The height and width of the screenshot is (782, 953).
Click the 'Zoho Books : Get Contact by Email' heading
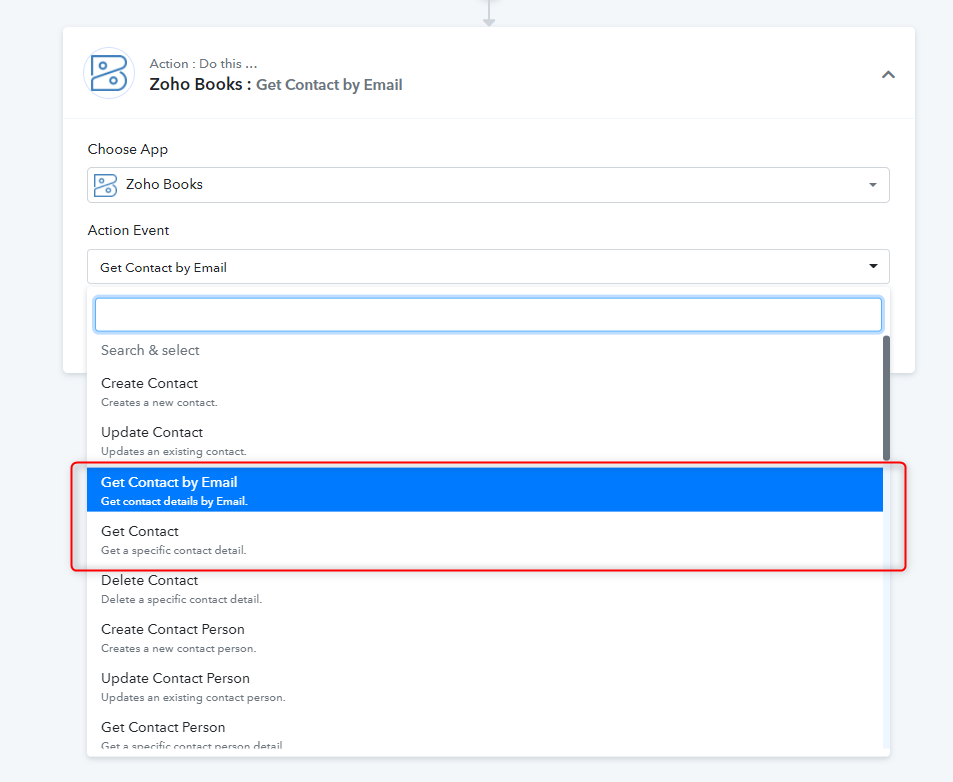(276, 84)
